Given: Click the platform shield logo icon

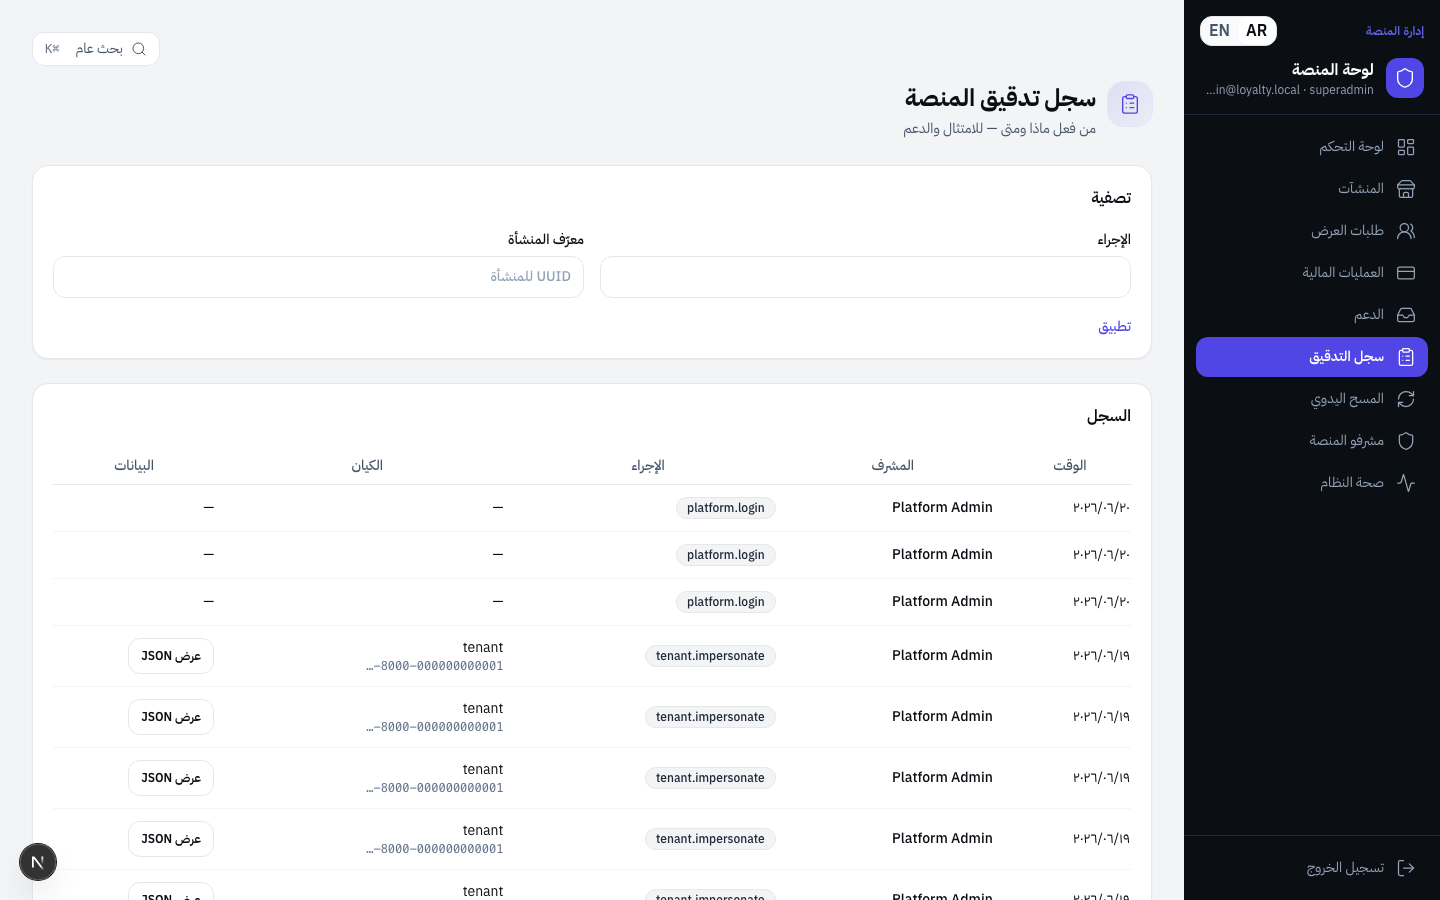Looking at the screenshot, I should tap(1405, 78).
